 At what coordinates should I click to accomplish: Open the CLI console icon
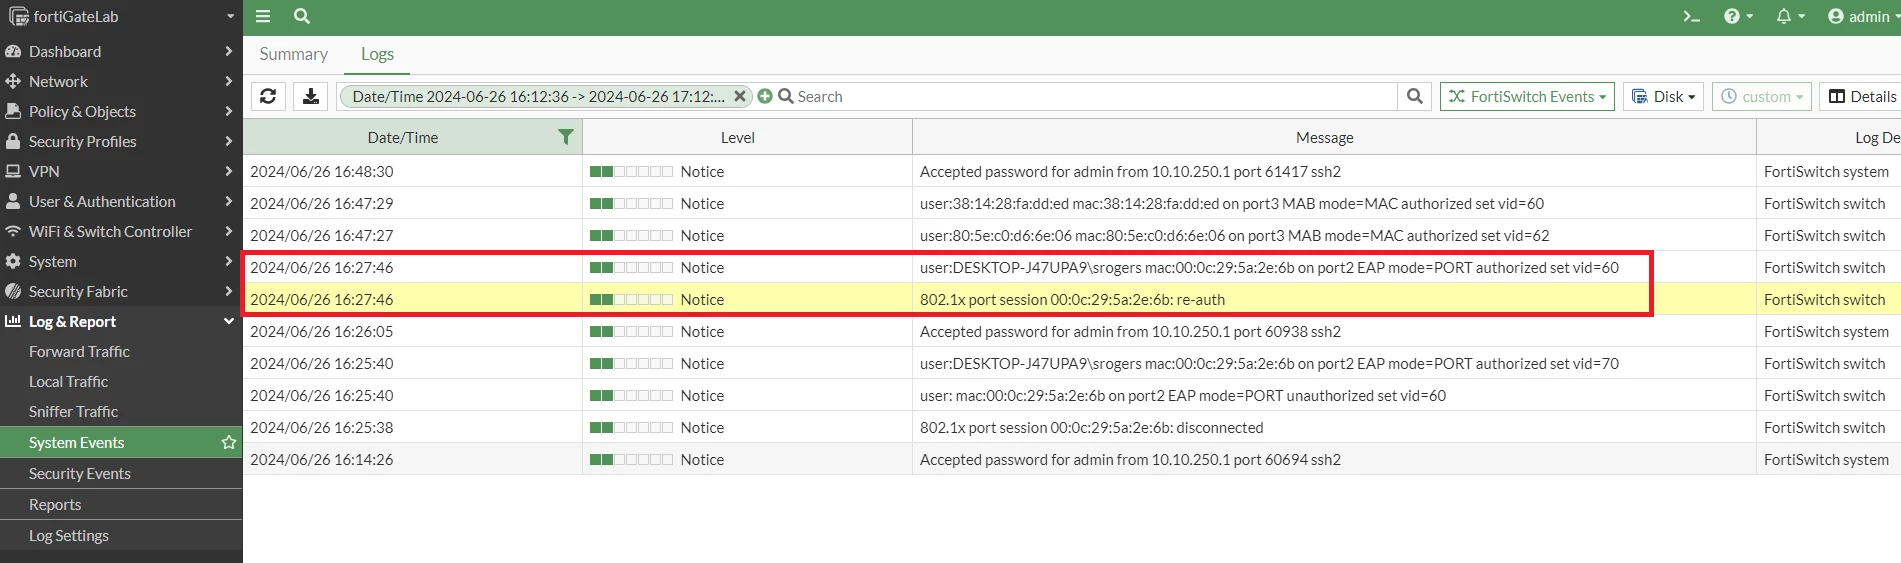pos(1691,16)
